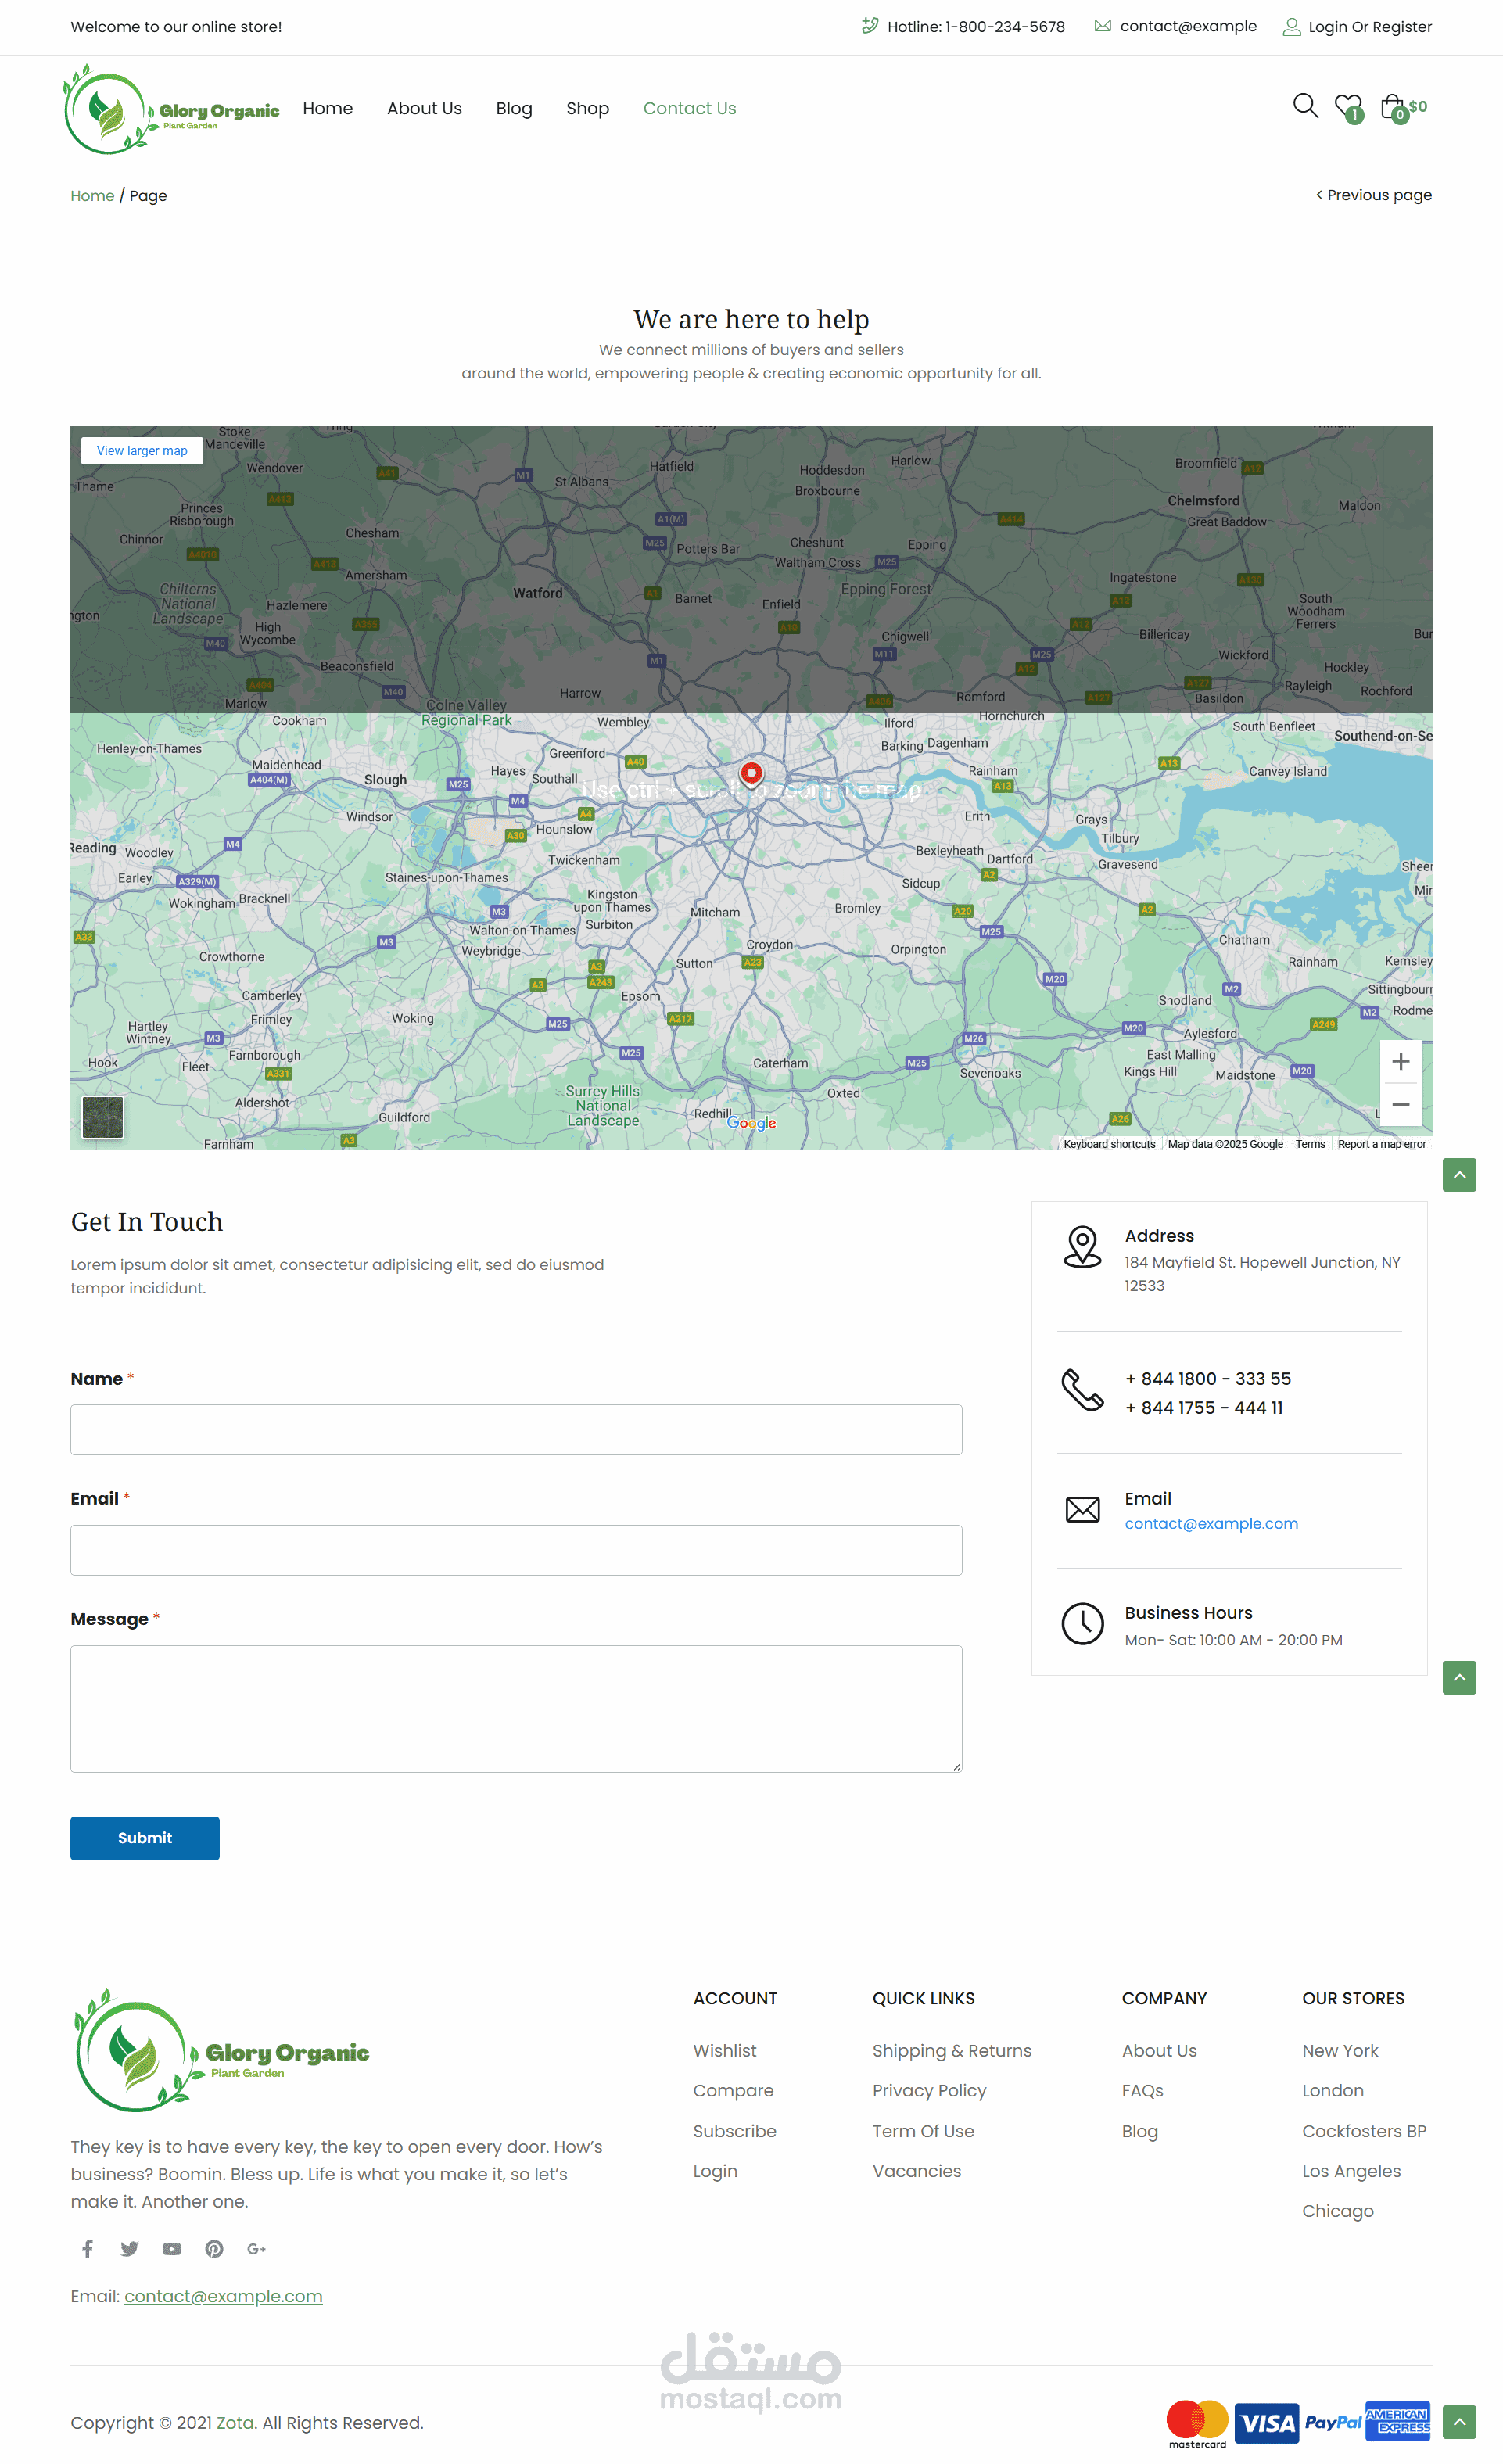The height and width of the screenshot is (2464, 1503).
Task: Click the Message text area
Action: pyautogui.click(x=516, y=1708)
